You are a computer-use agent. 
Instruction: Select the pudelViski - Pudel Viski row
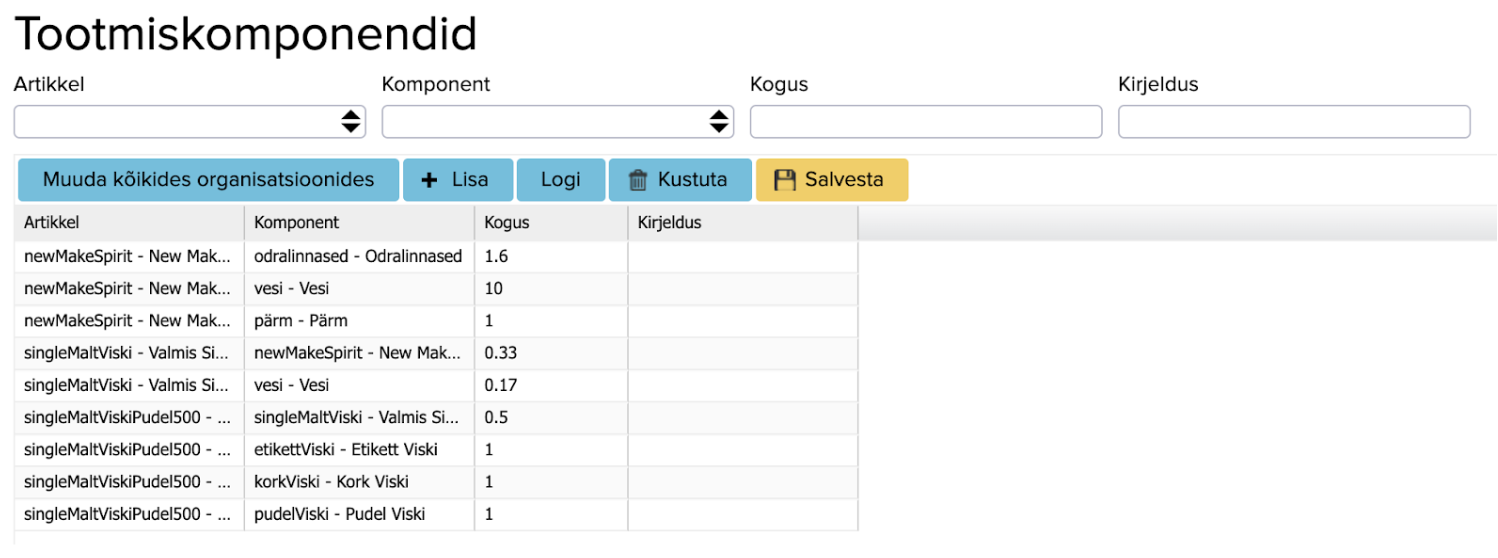(358, 514)
